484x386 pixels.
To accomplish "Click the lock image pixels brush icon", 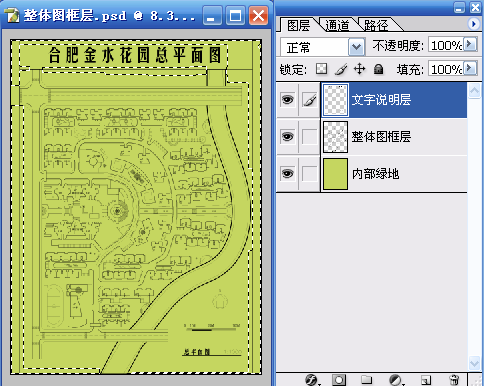I will pos(341,69).
